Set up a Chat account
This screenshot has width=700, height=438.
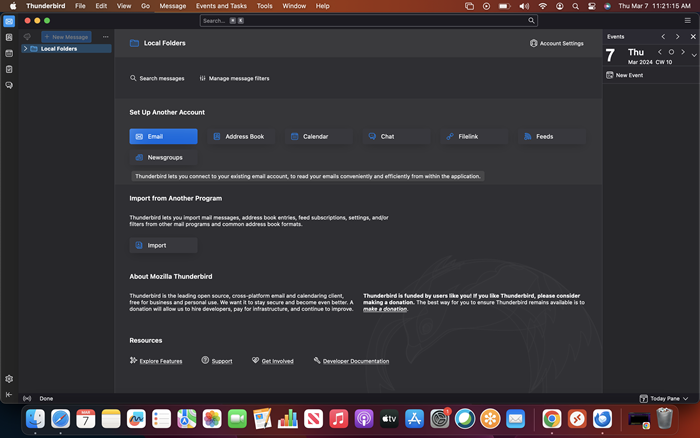tap(396, 136)
